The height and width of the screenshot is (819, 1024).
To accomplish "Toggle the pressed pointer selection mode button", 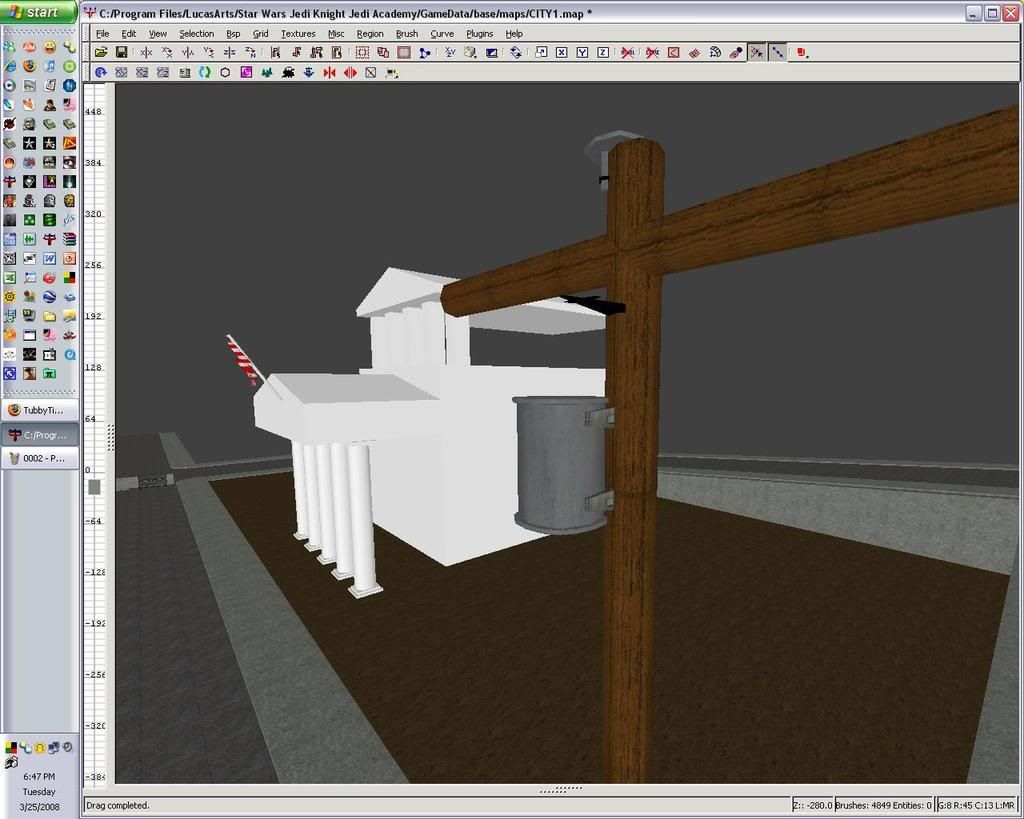I will tap(757, 52).
